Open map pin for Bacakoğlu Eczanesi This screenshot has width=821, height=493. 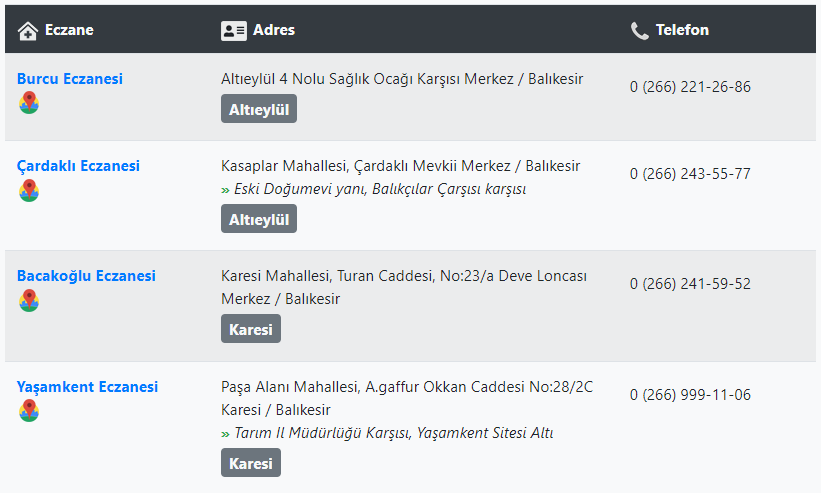coord(29,300)
